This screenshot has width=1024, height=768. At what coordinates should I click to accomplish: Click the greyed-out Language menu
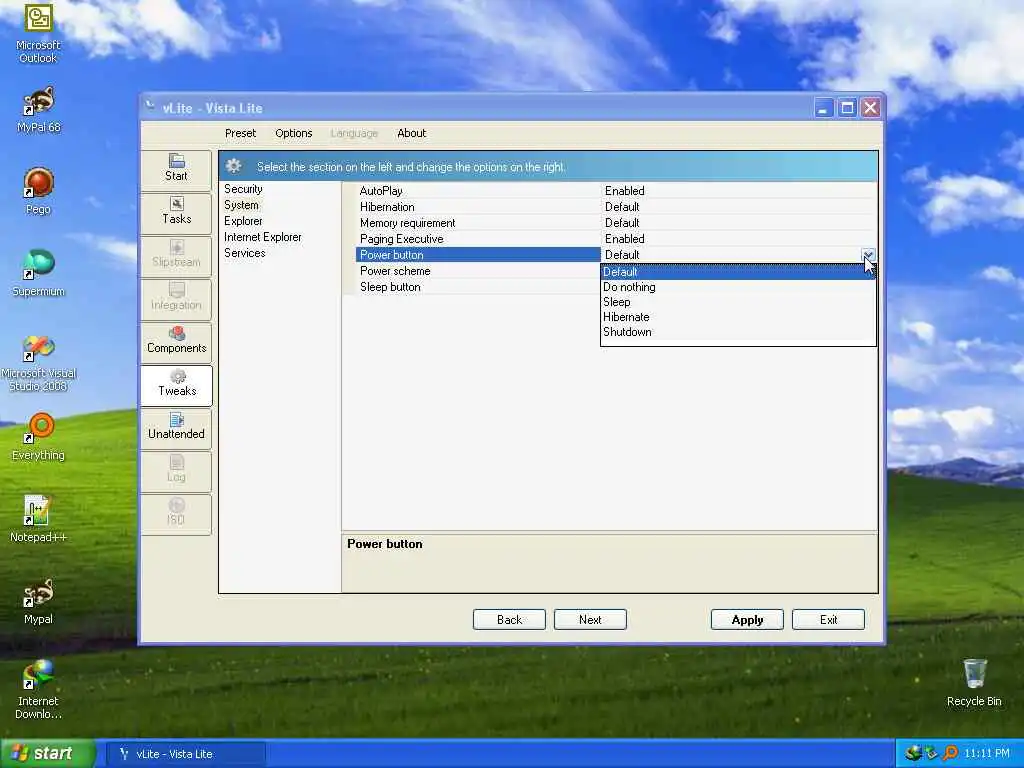point(354,133)
